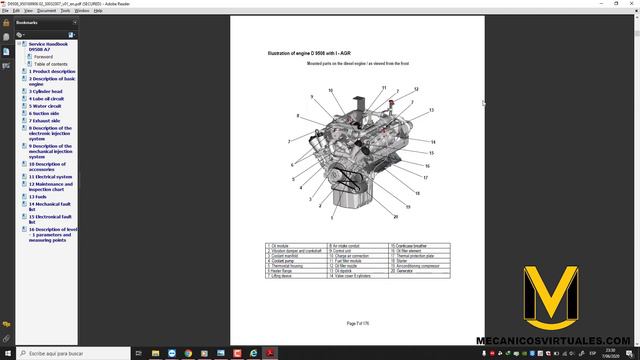The height and width of the screenshot is (360, 640).
Task: Click the 'Page 7 of 176' footer text
Action: [x=358, y=323]
